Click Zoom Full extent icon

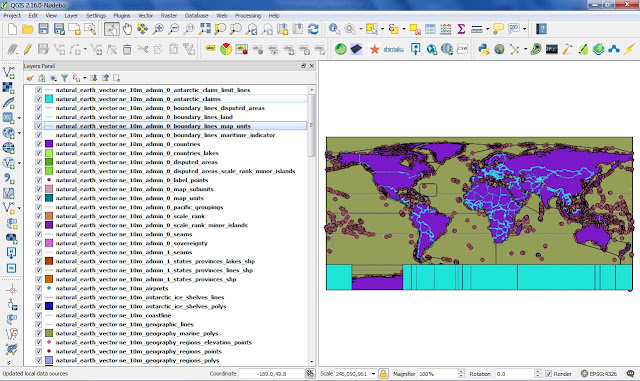[205, 29]
